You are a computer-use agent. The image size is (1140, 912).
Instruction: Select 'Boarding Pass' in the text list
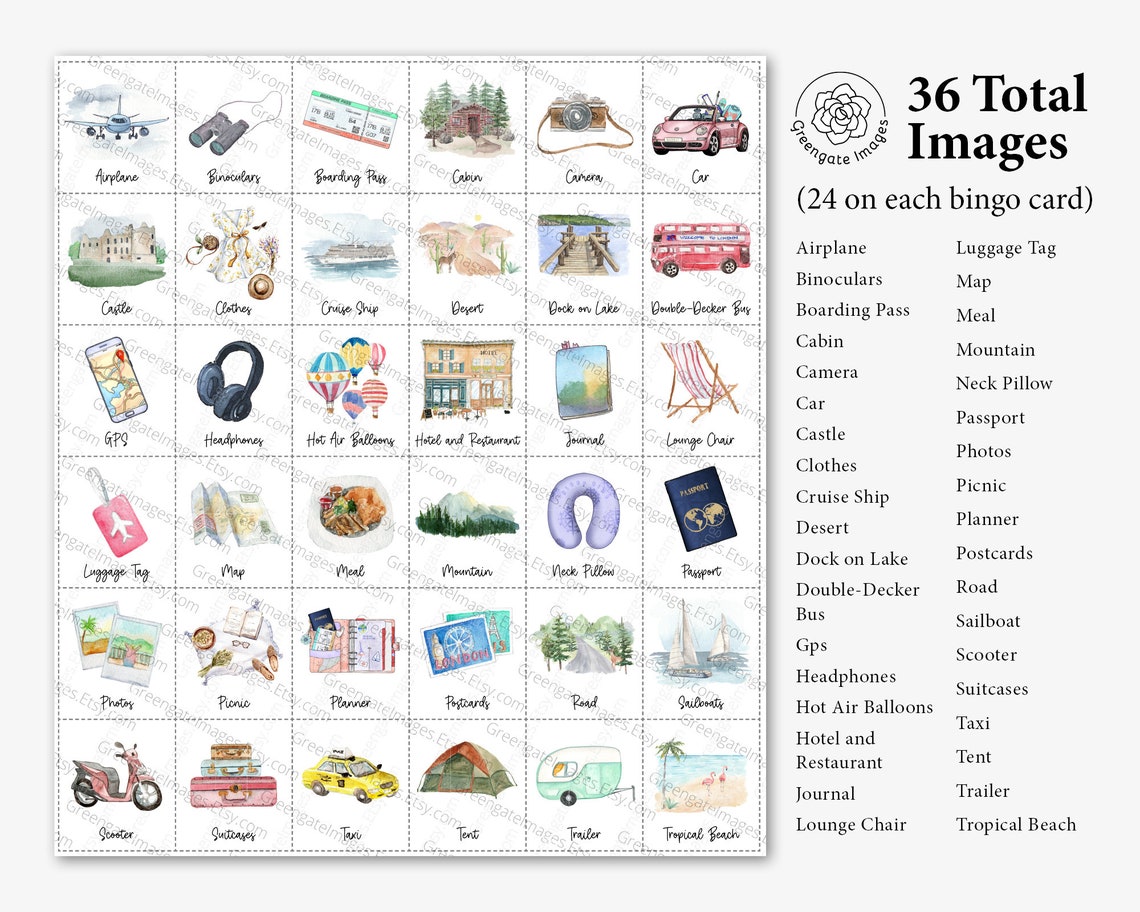(852, 310)
